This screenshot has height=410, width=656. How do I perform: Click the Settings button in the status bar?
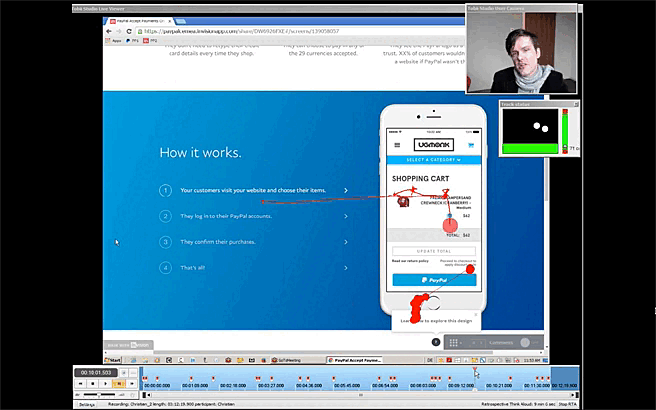click(87, 405)
